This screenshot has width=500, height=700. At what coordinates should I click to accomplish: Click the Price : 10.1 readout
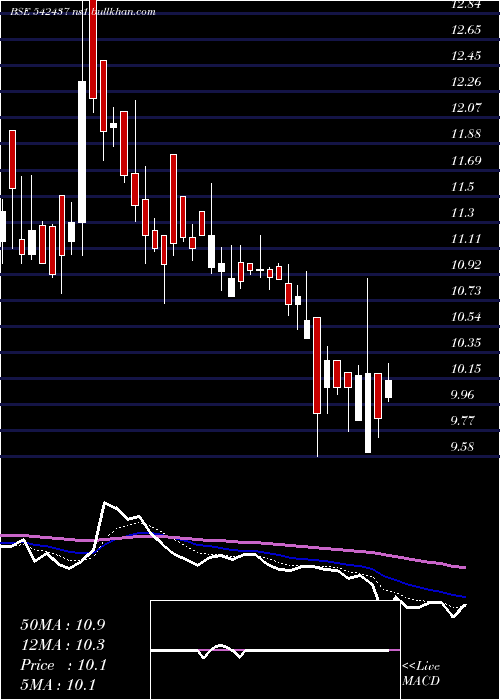coord(63,665)
